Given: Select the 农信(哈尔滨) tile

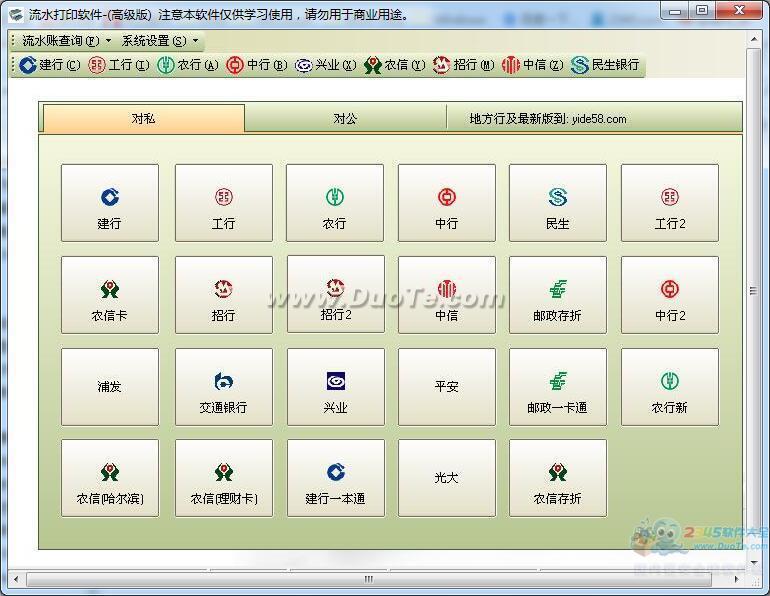Looking at the screenshot, I should [110, 478].
